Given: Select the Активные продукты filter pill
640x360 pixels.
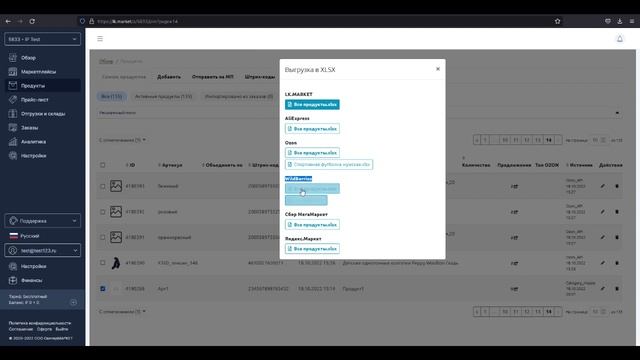Looking at the screenshot, I should click(x=163, y=97).
